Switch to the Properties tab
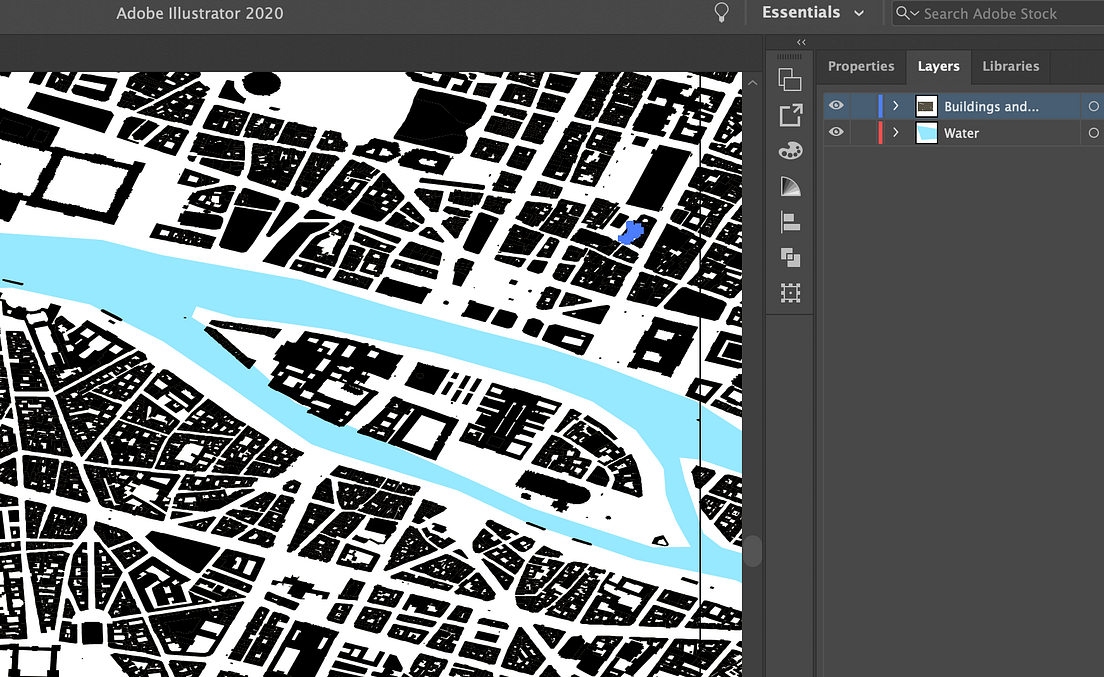 coord(861,66)
